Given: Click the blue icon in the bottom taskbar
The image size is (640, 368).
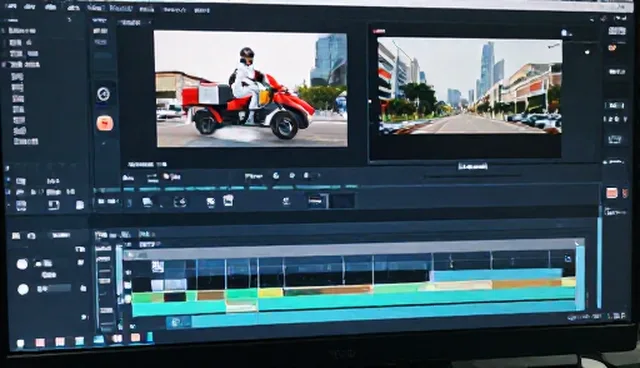Looking at the screenshot, I should [98, 339].
